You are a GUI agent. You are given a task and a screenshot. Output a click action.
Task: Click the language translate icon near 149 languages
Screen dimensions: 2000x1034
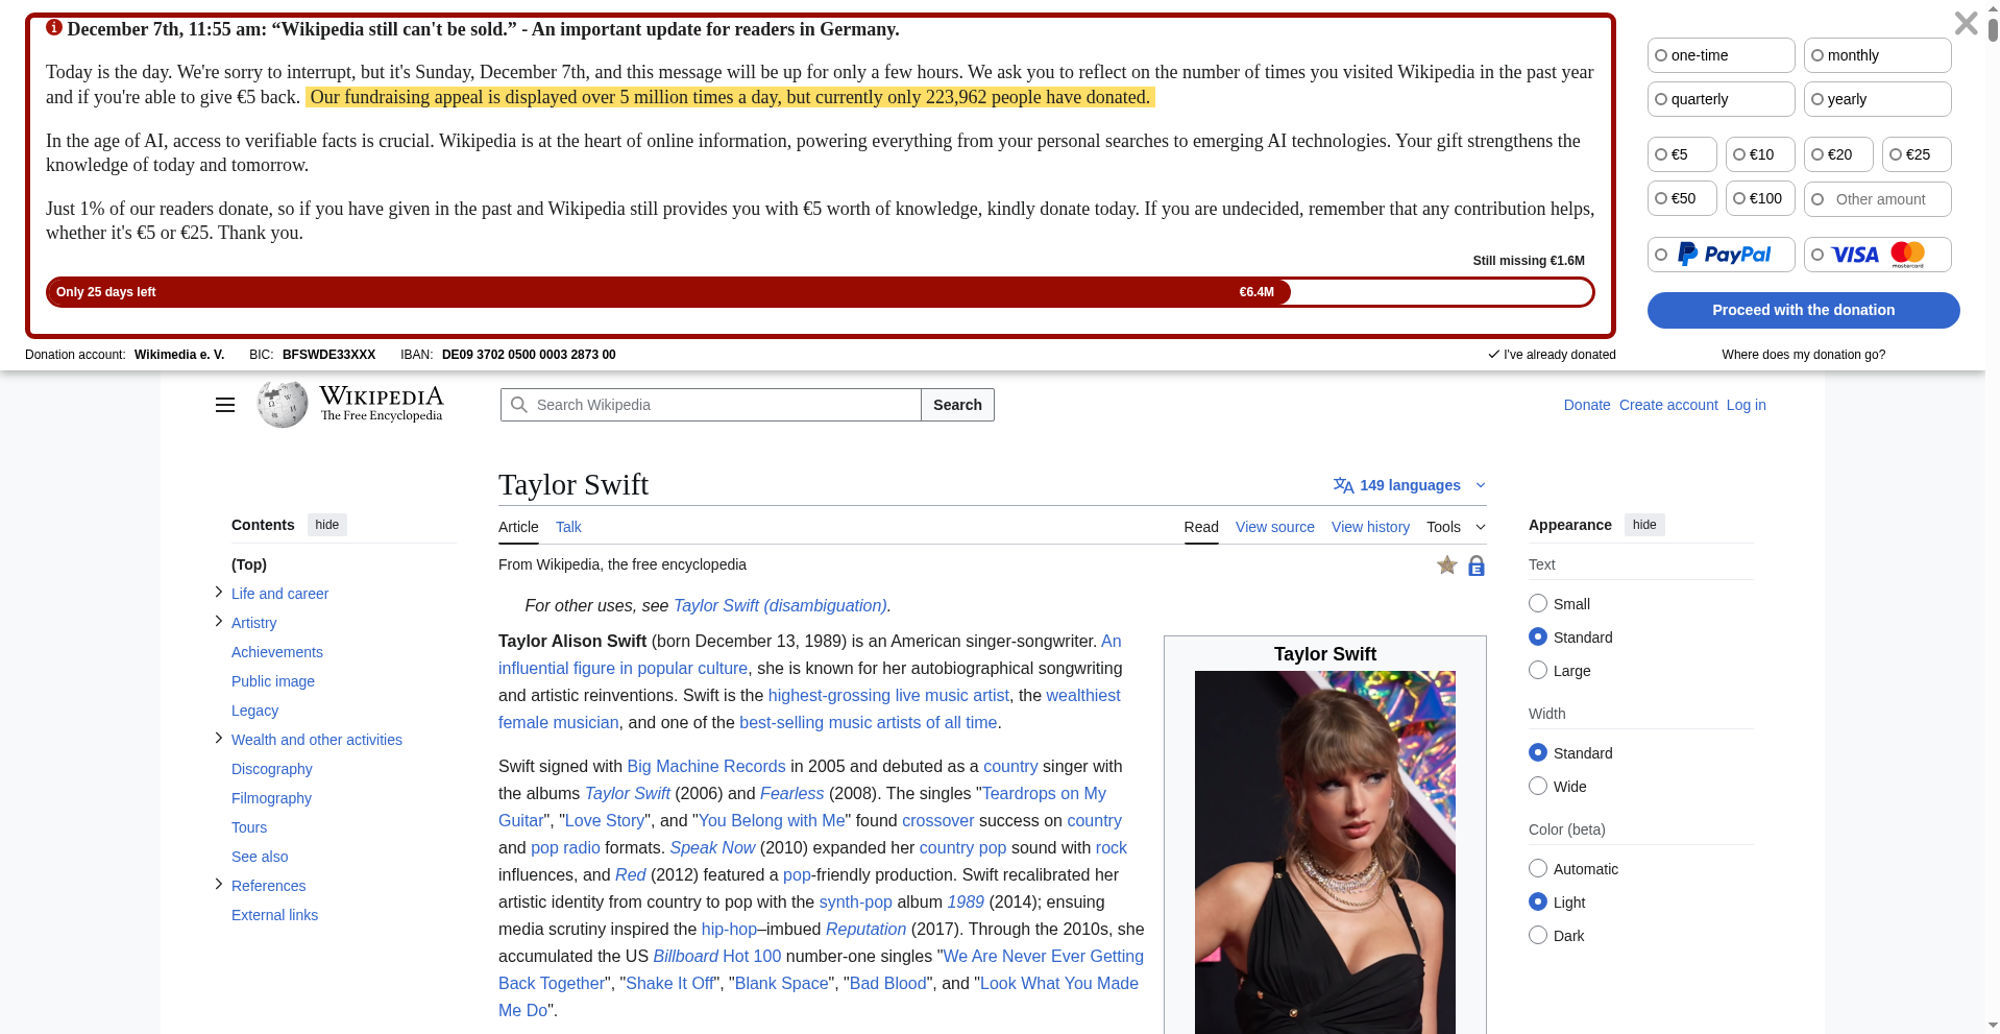coord(1343,485)
